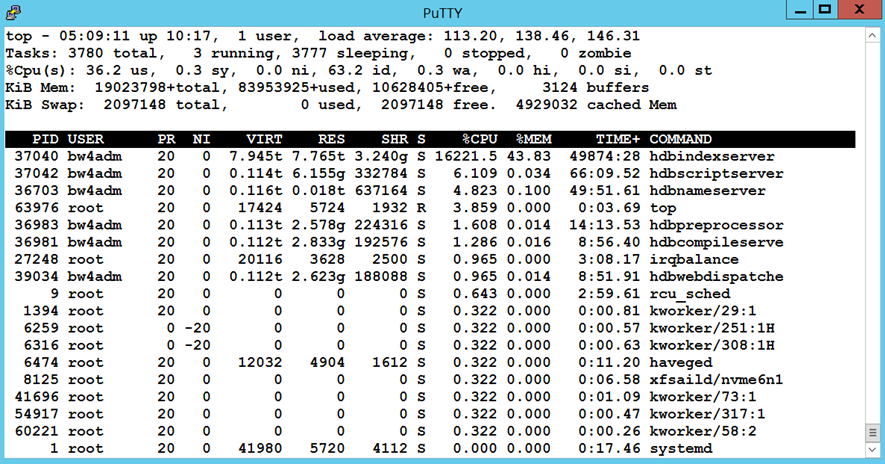
Task: Click the PID column header
Action: tap(45, 139)
